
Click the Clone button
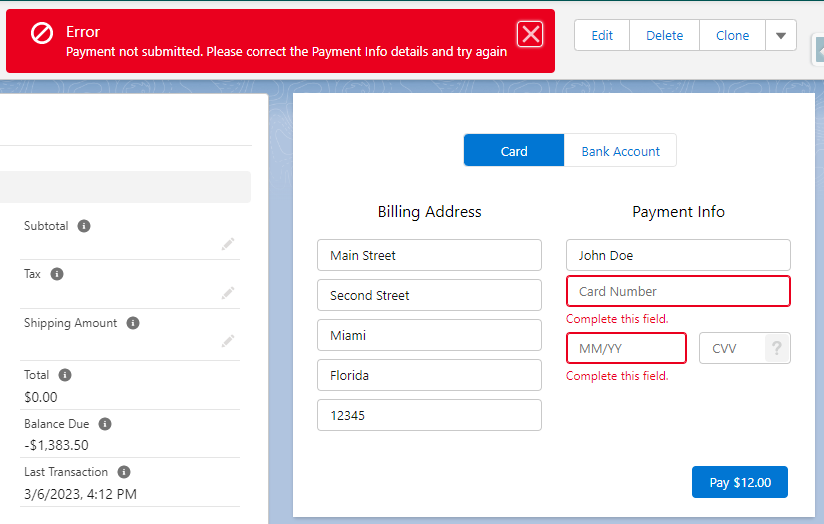[733, 35]
